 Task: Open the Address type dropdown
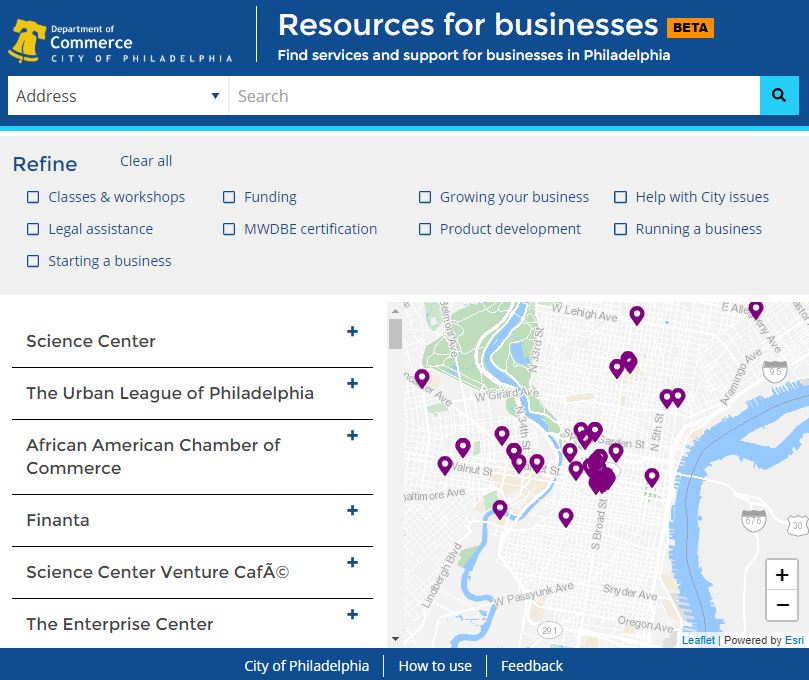(x=117, y=95)
